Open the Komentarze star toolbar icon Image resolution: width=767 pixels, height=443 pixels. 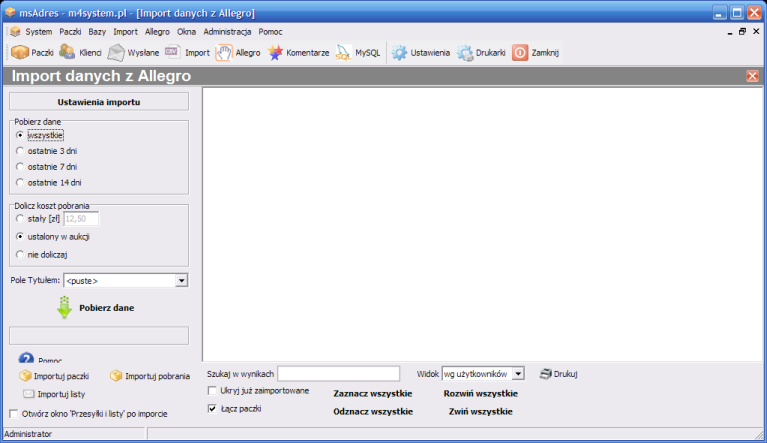(275, 52)
